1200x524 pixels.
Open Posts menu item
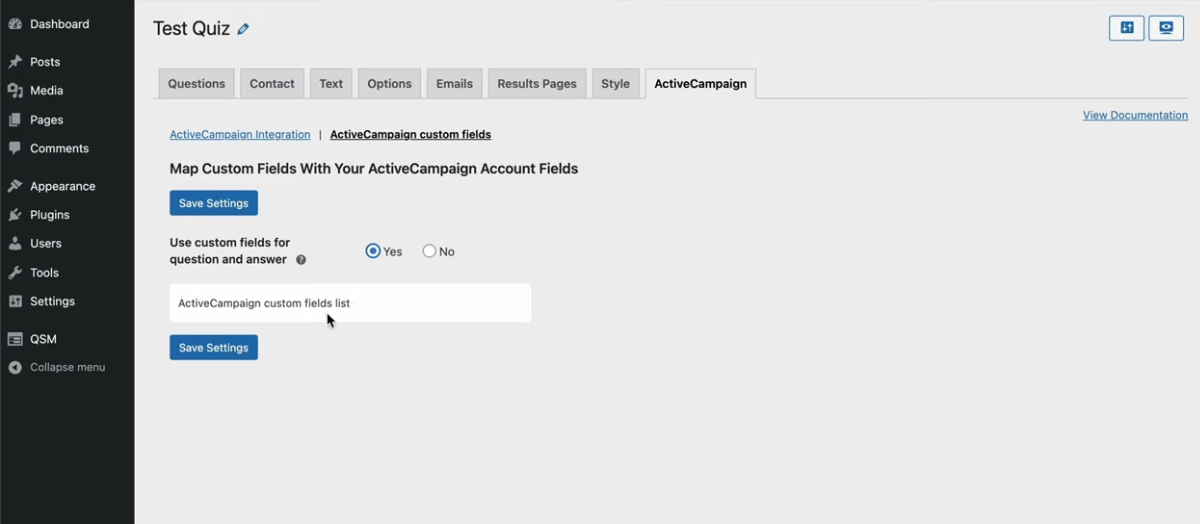(45, 62)
